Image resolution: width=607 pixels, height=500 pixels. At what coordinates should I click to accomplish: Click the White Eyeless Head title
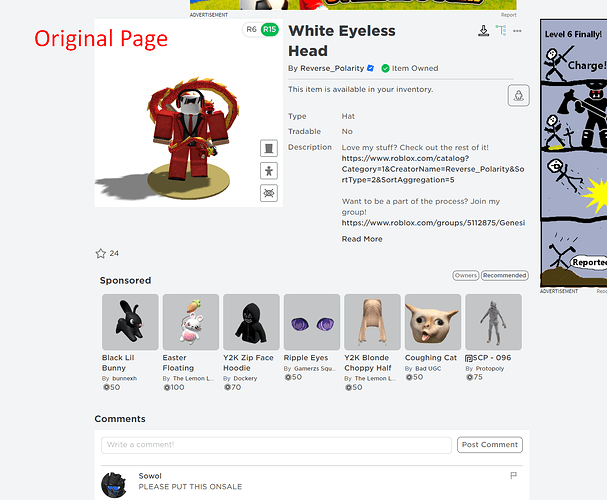[342, 41]
